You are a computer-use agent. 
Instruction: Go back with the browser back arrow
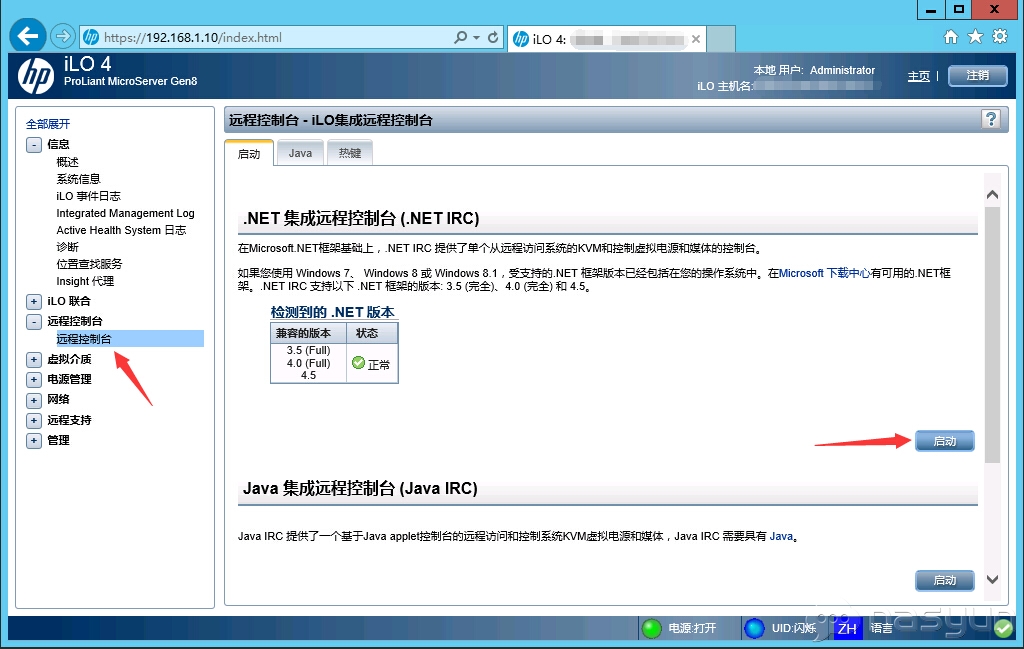coord(28,35)
